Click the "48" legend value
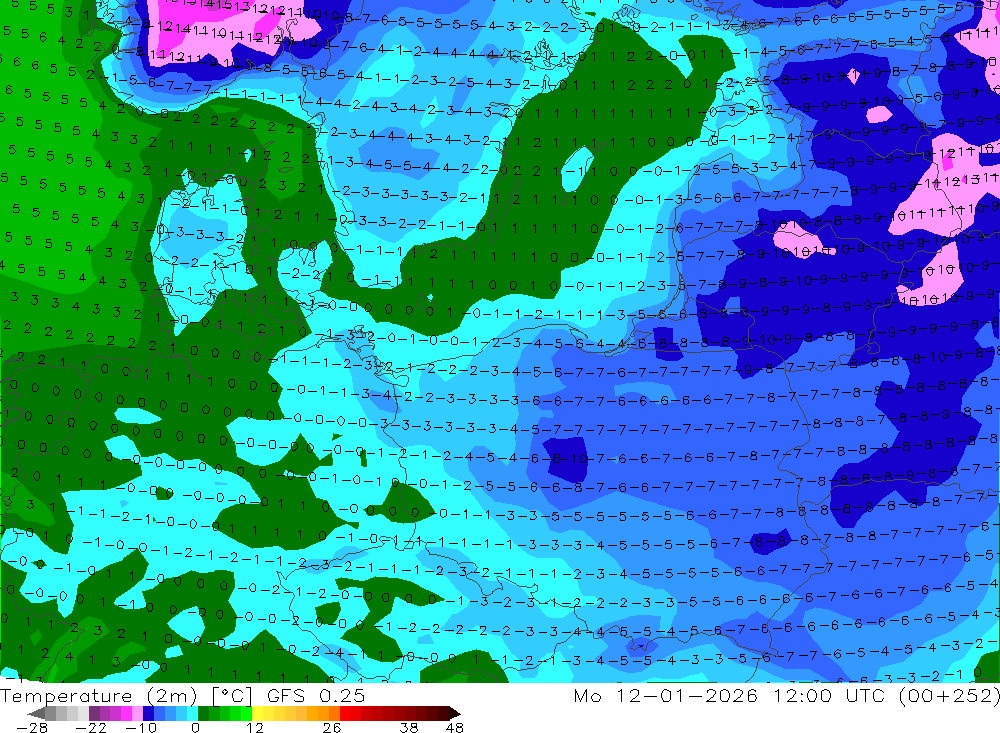The width and height of the screenshot is (1000, 733). coord(455,727)
